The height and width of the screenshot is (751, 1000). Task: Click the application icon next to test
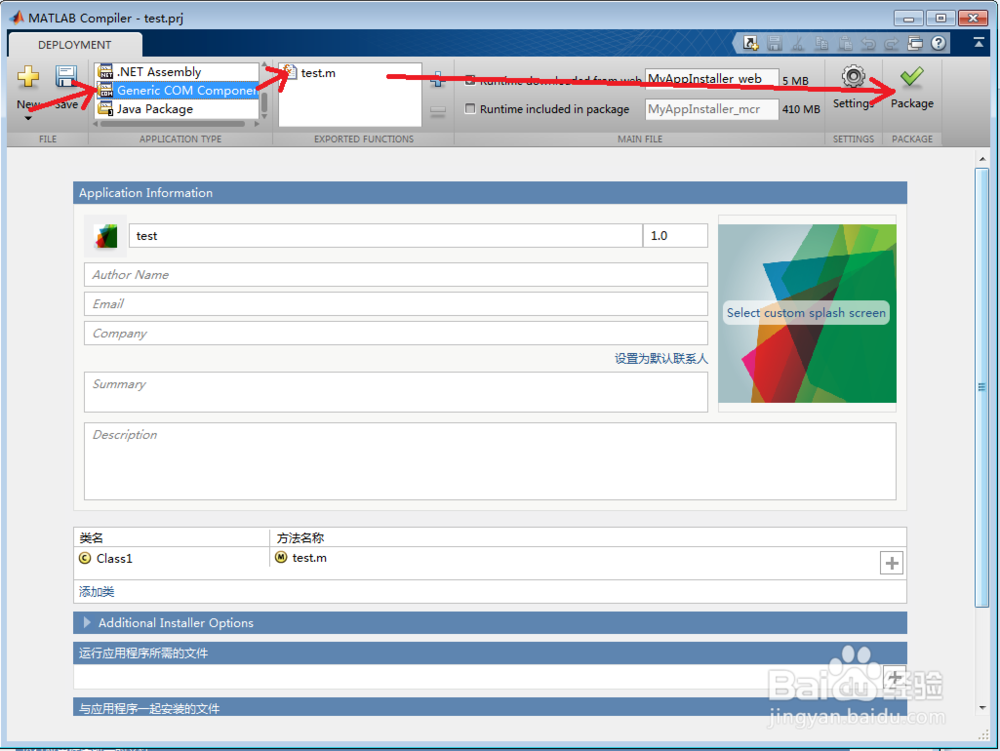[x=106, y=236]
